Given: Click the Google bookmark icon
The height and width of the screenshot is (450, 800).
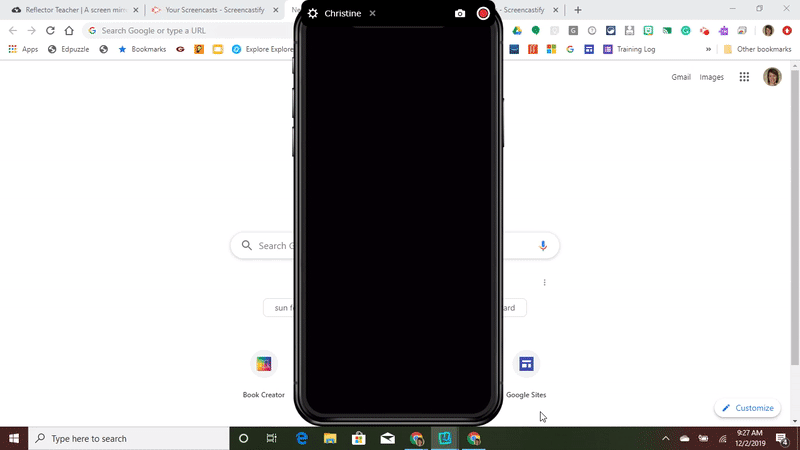Looking at the screenshot, I should tap(570, 49).
